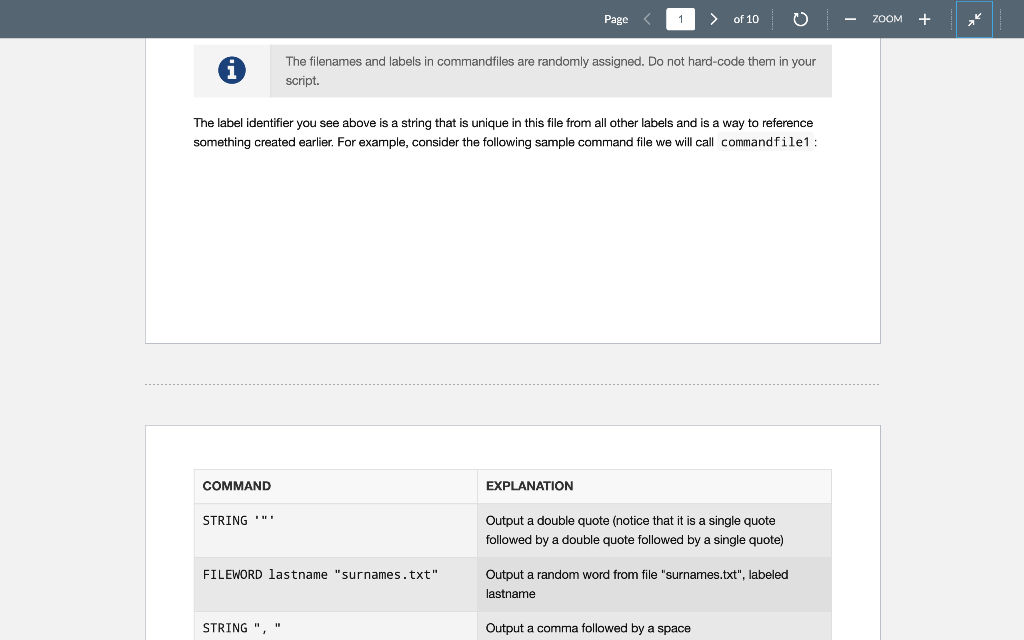Go back to the previous page

pyautogui.click(x=647, y=18)
